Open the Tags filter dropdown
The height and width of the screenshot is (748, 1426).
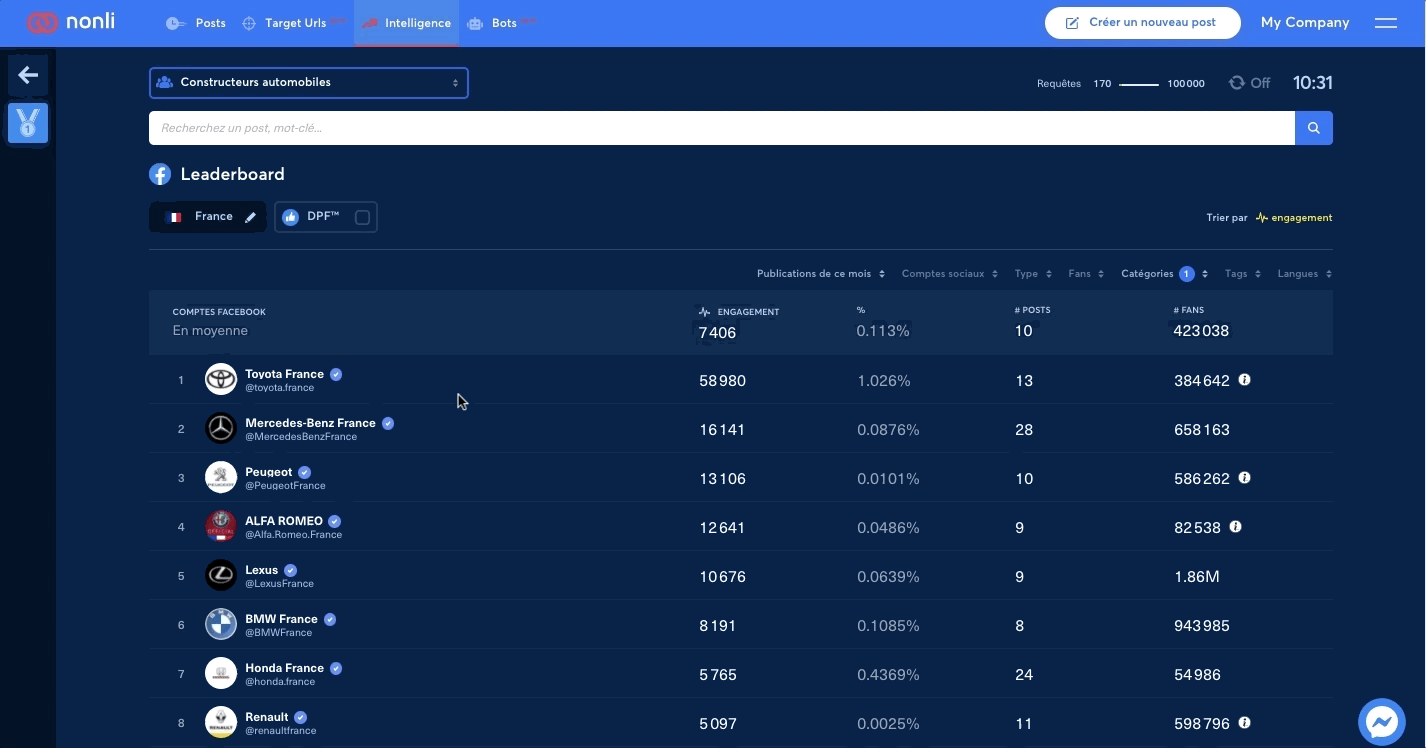click(x=1243, y=274)
